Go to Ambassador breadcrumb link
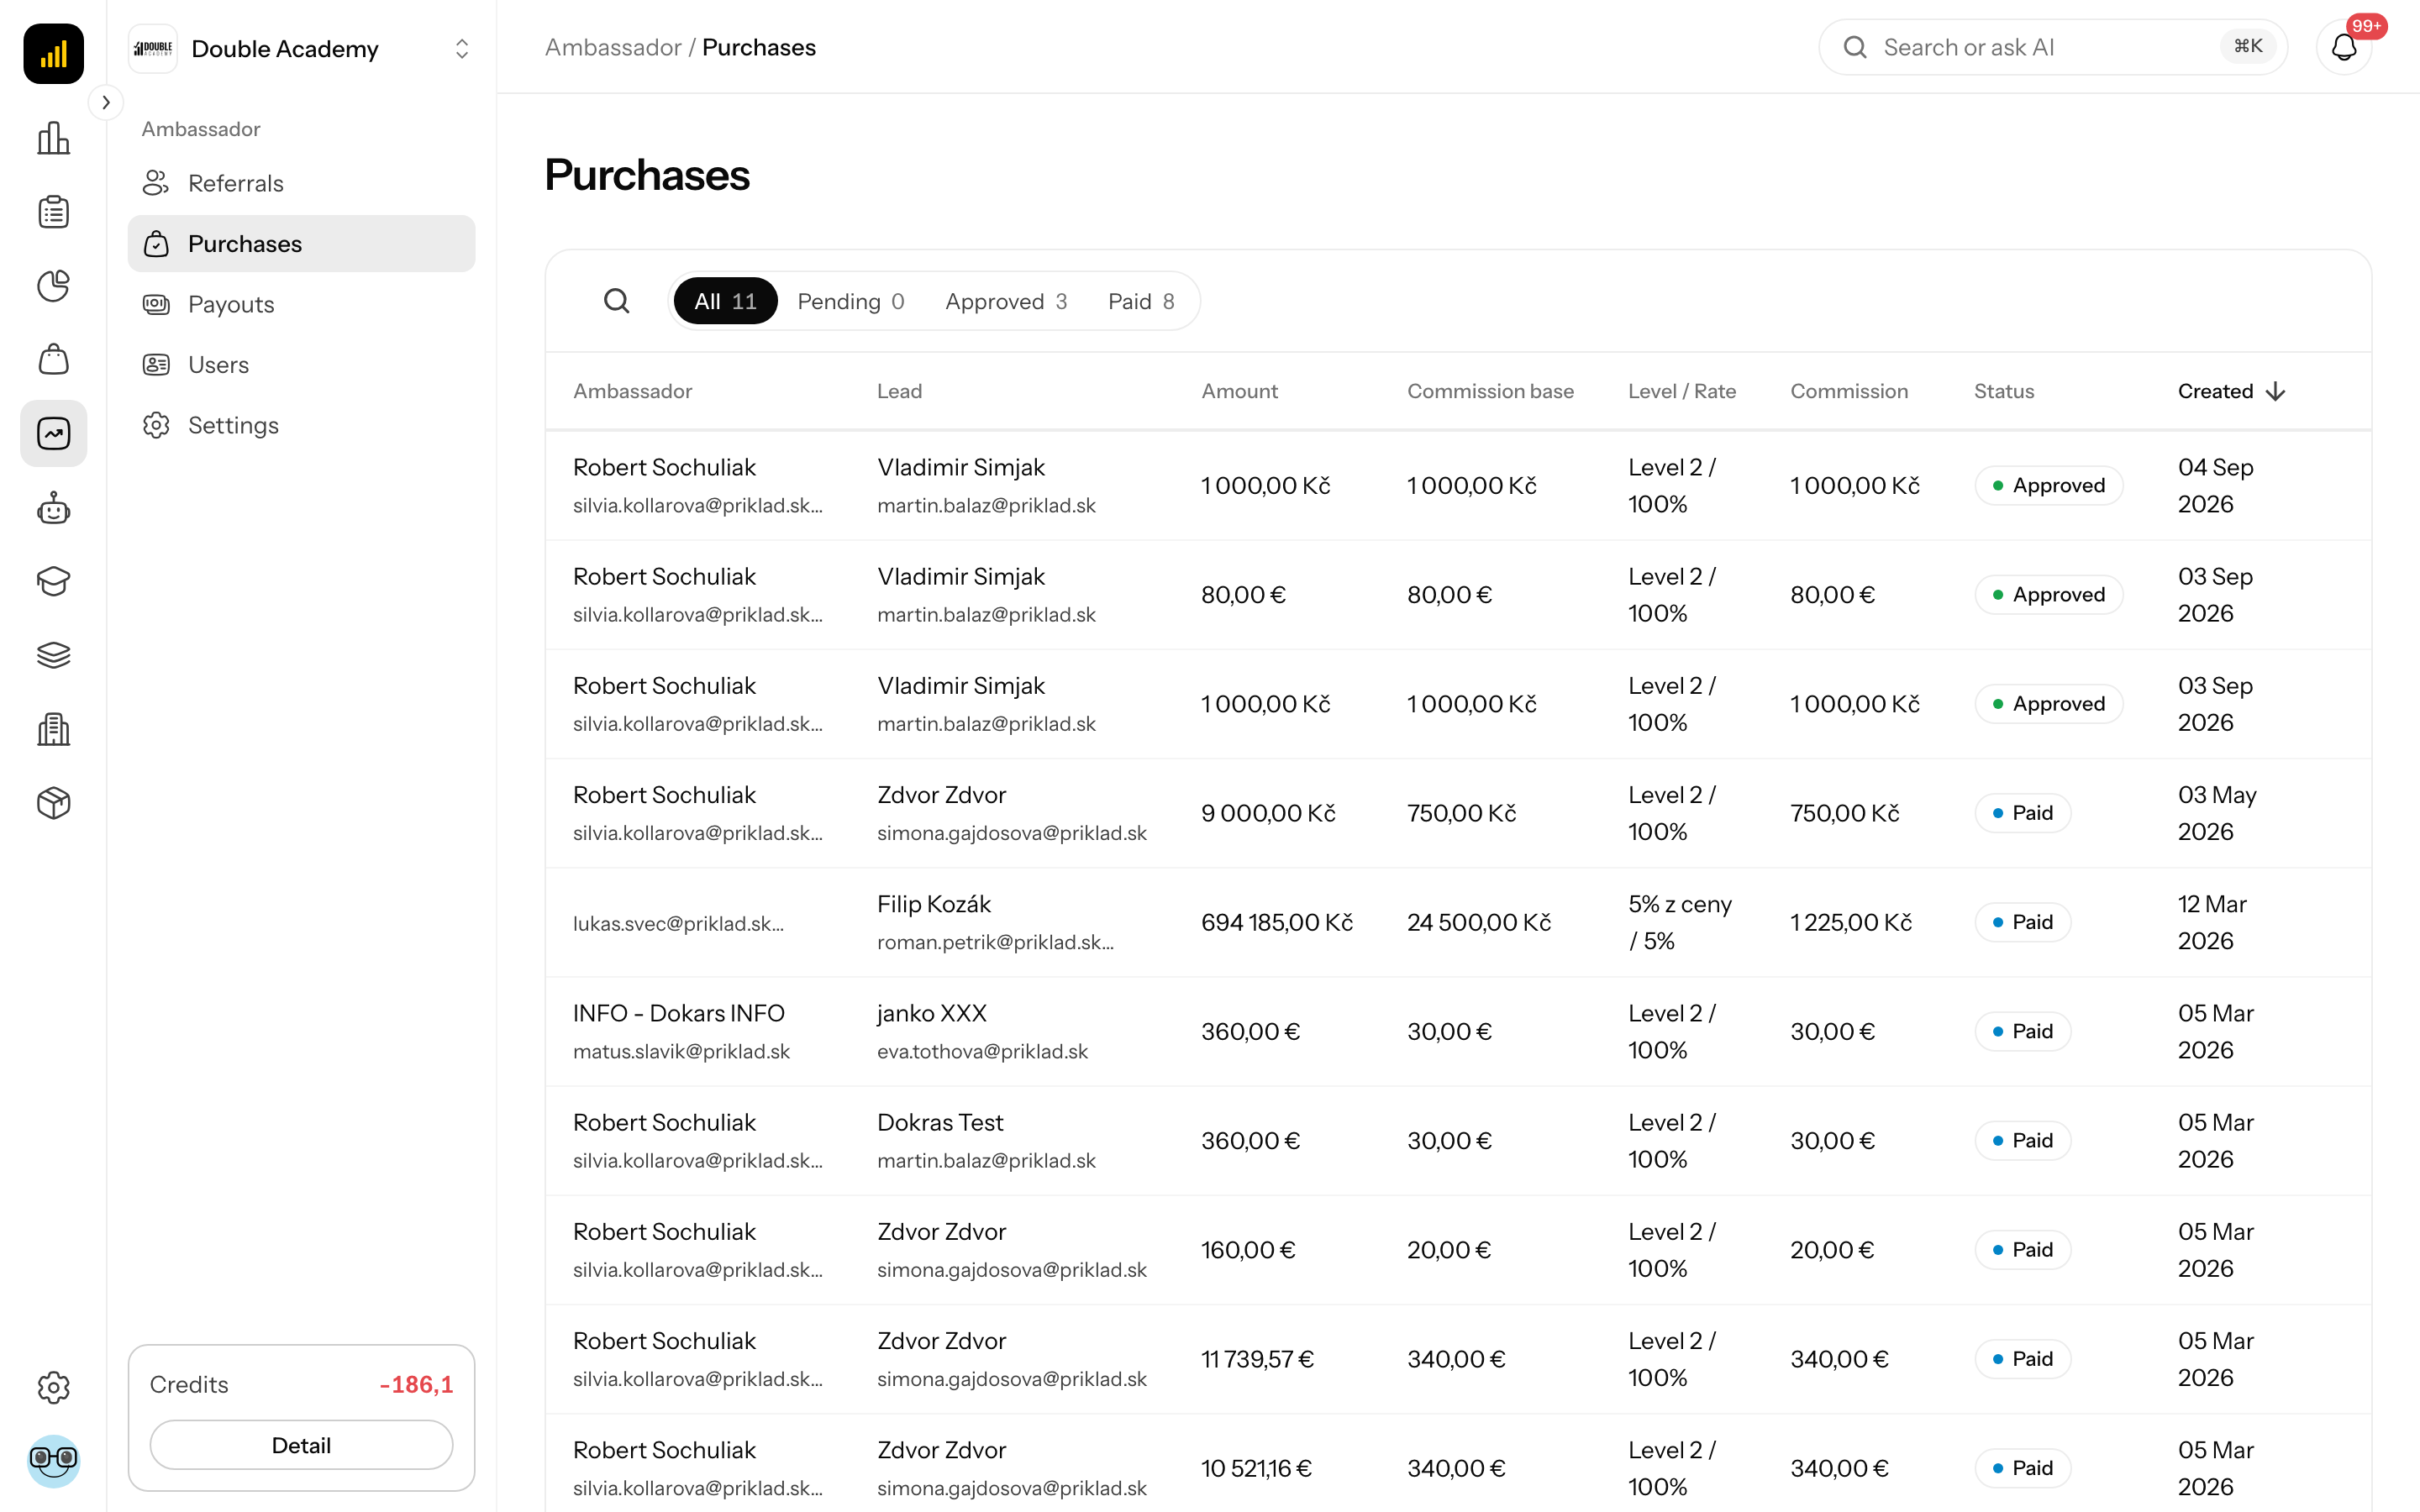2420x1512 pixels. click(613, 47)
